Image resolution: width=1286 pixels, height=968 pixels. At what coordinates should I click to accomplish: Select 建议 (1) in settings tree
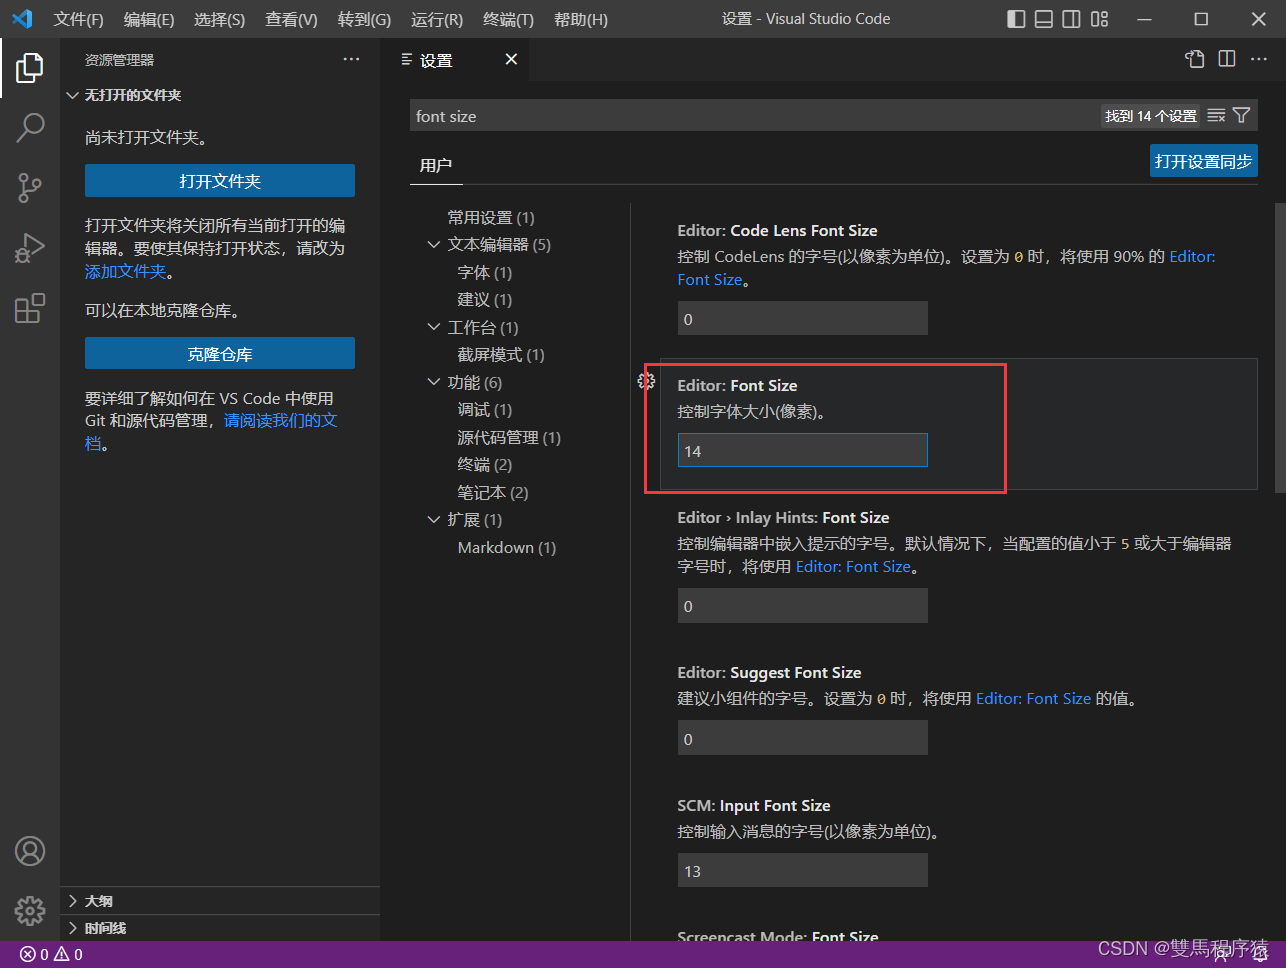485,300
